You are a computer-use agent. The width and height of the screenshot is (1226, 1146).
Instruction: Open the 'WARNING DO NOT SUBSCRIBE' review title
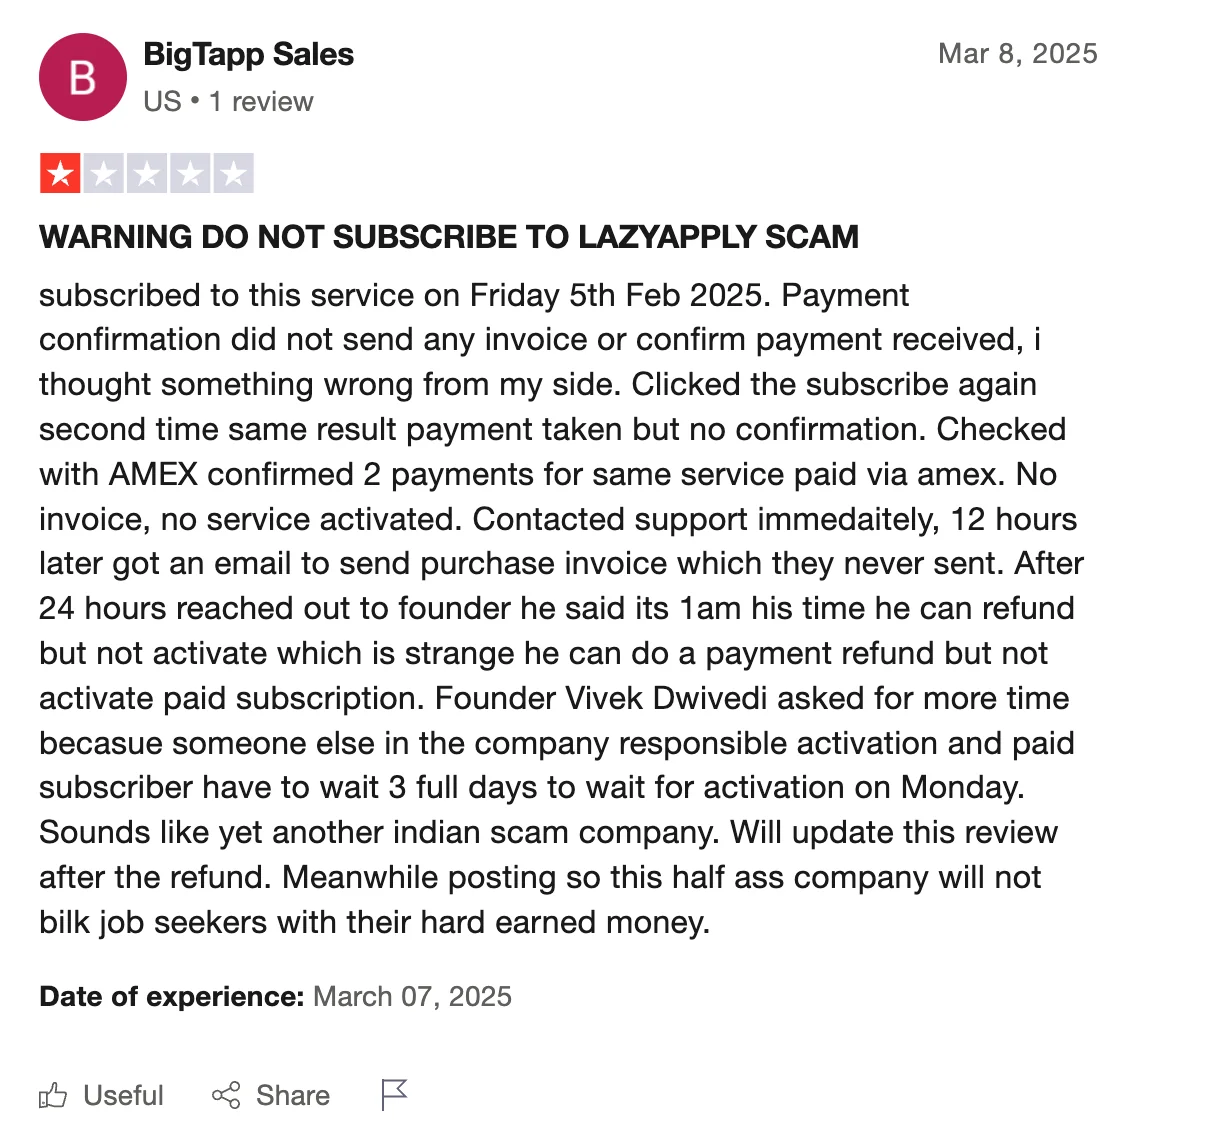449,237
